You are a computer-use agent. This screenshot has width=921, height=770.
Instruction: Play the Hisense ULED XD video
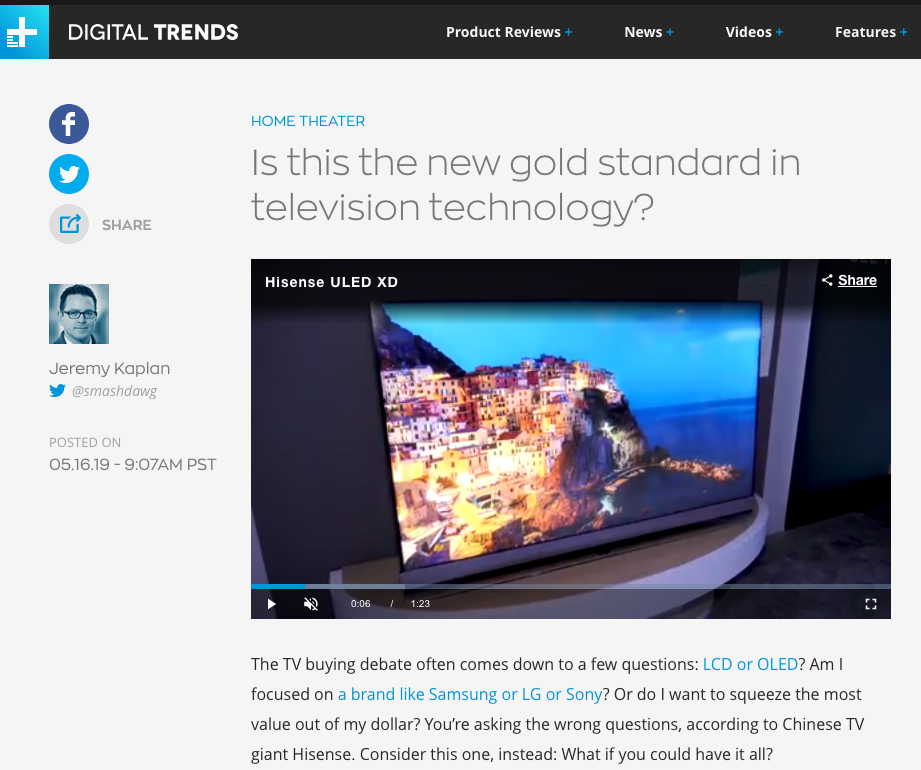(x=271, y=604)
